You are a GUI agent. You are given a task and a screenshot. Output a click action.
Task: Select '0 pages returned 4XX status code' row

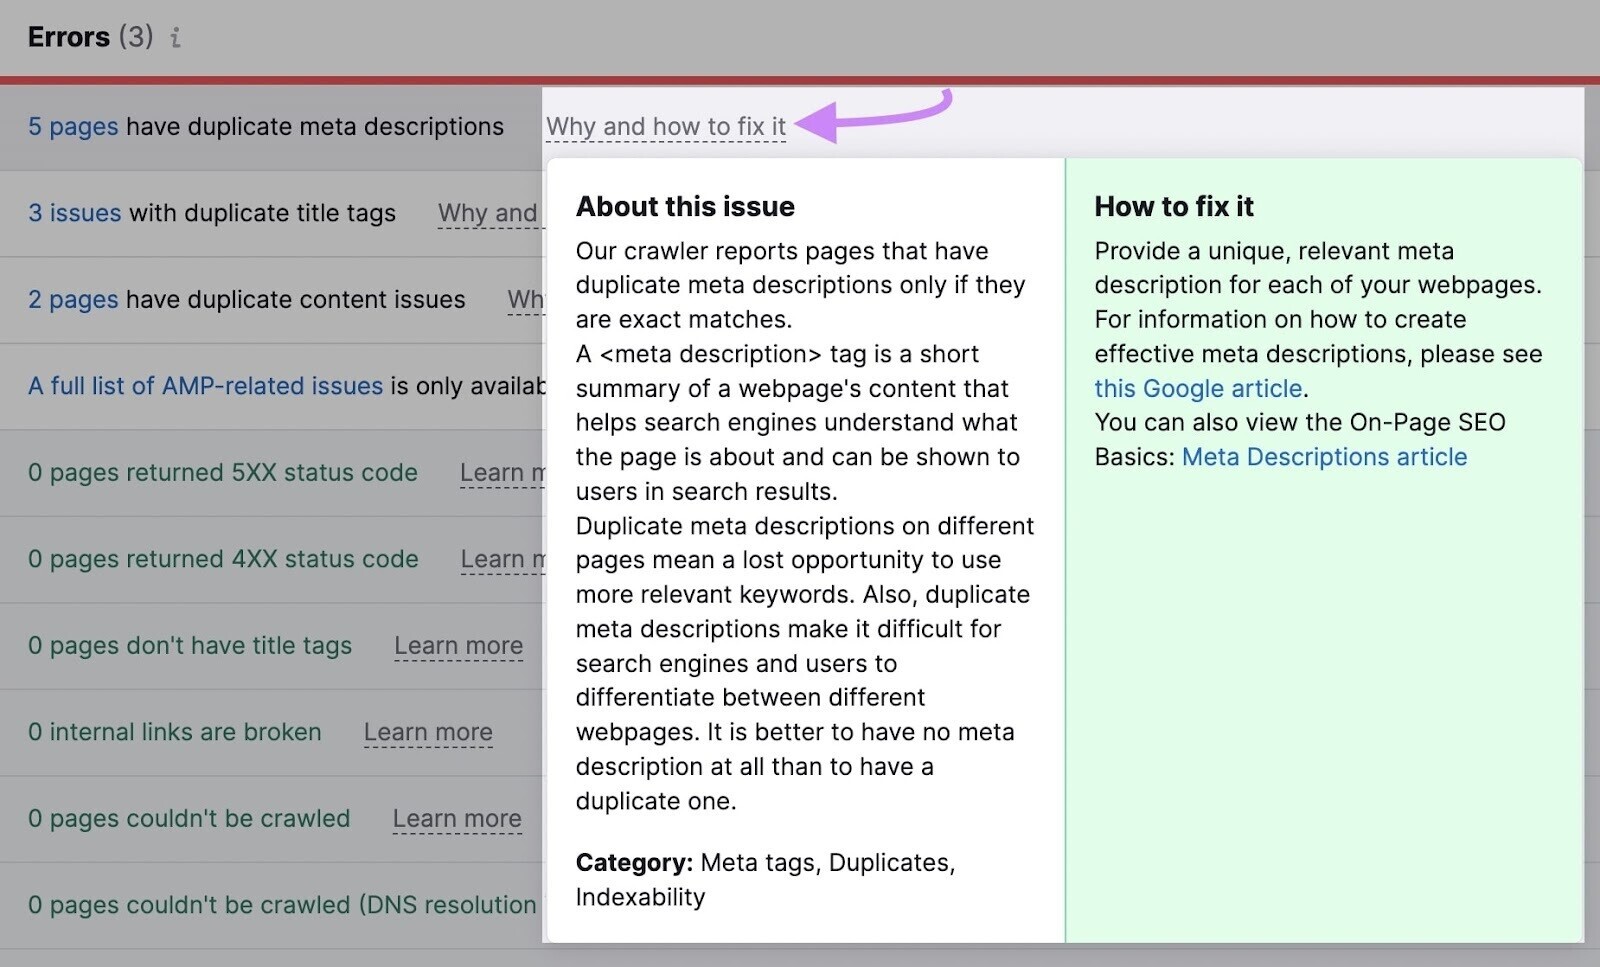(x=222, y=560)
